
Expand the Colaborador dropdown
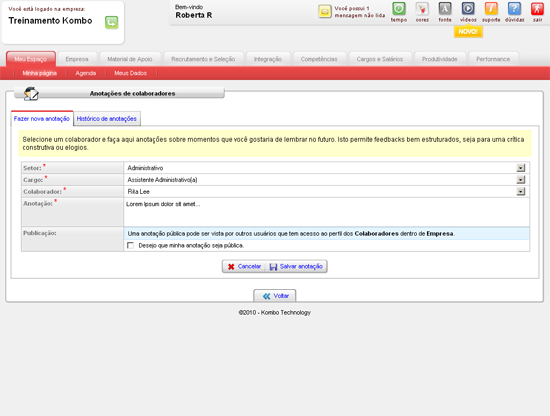[x=521, y=192]
